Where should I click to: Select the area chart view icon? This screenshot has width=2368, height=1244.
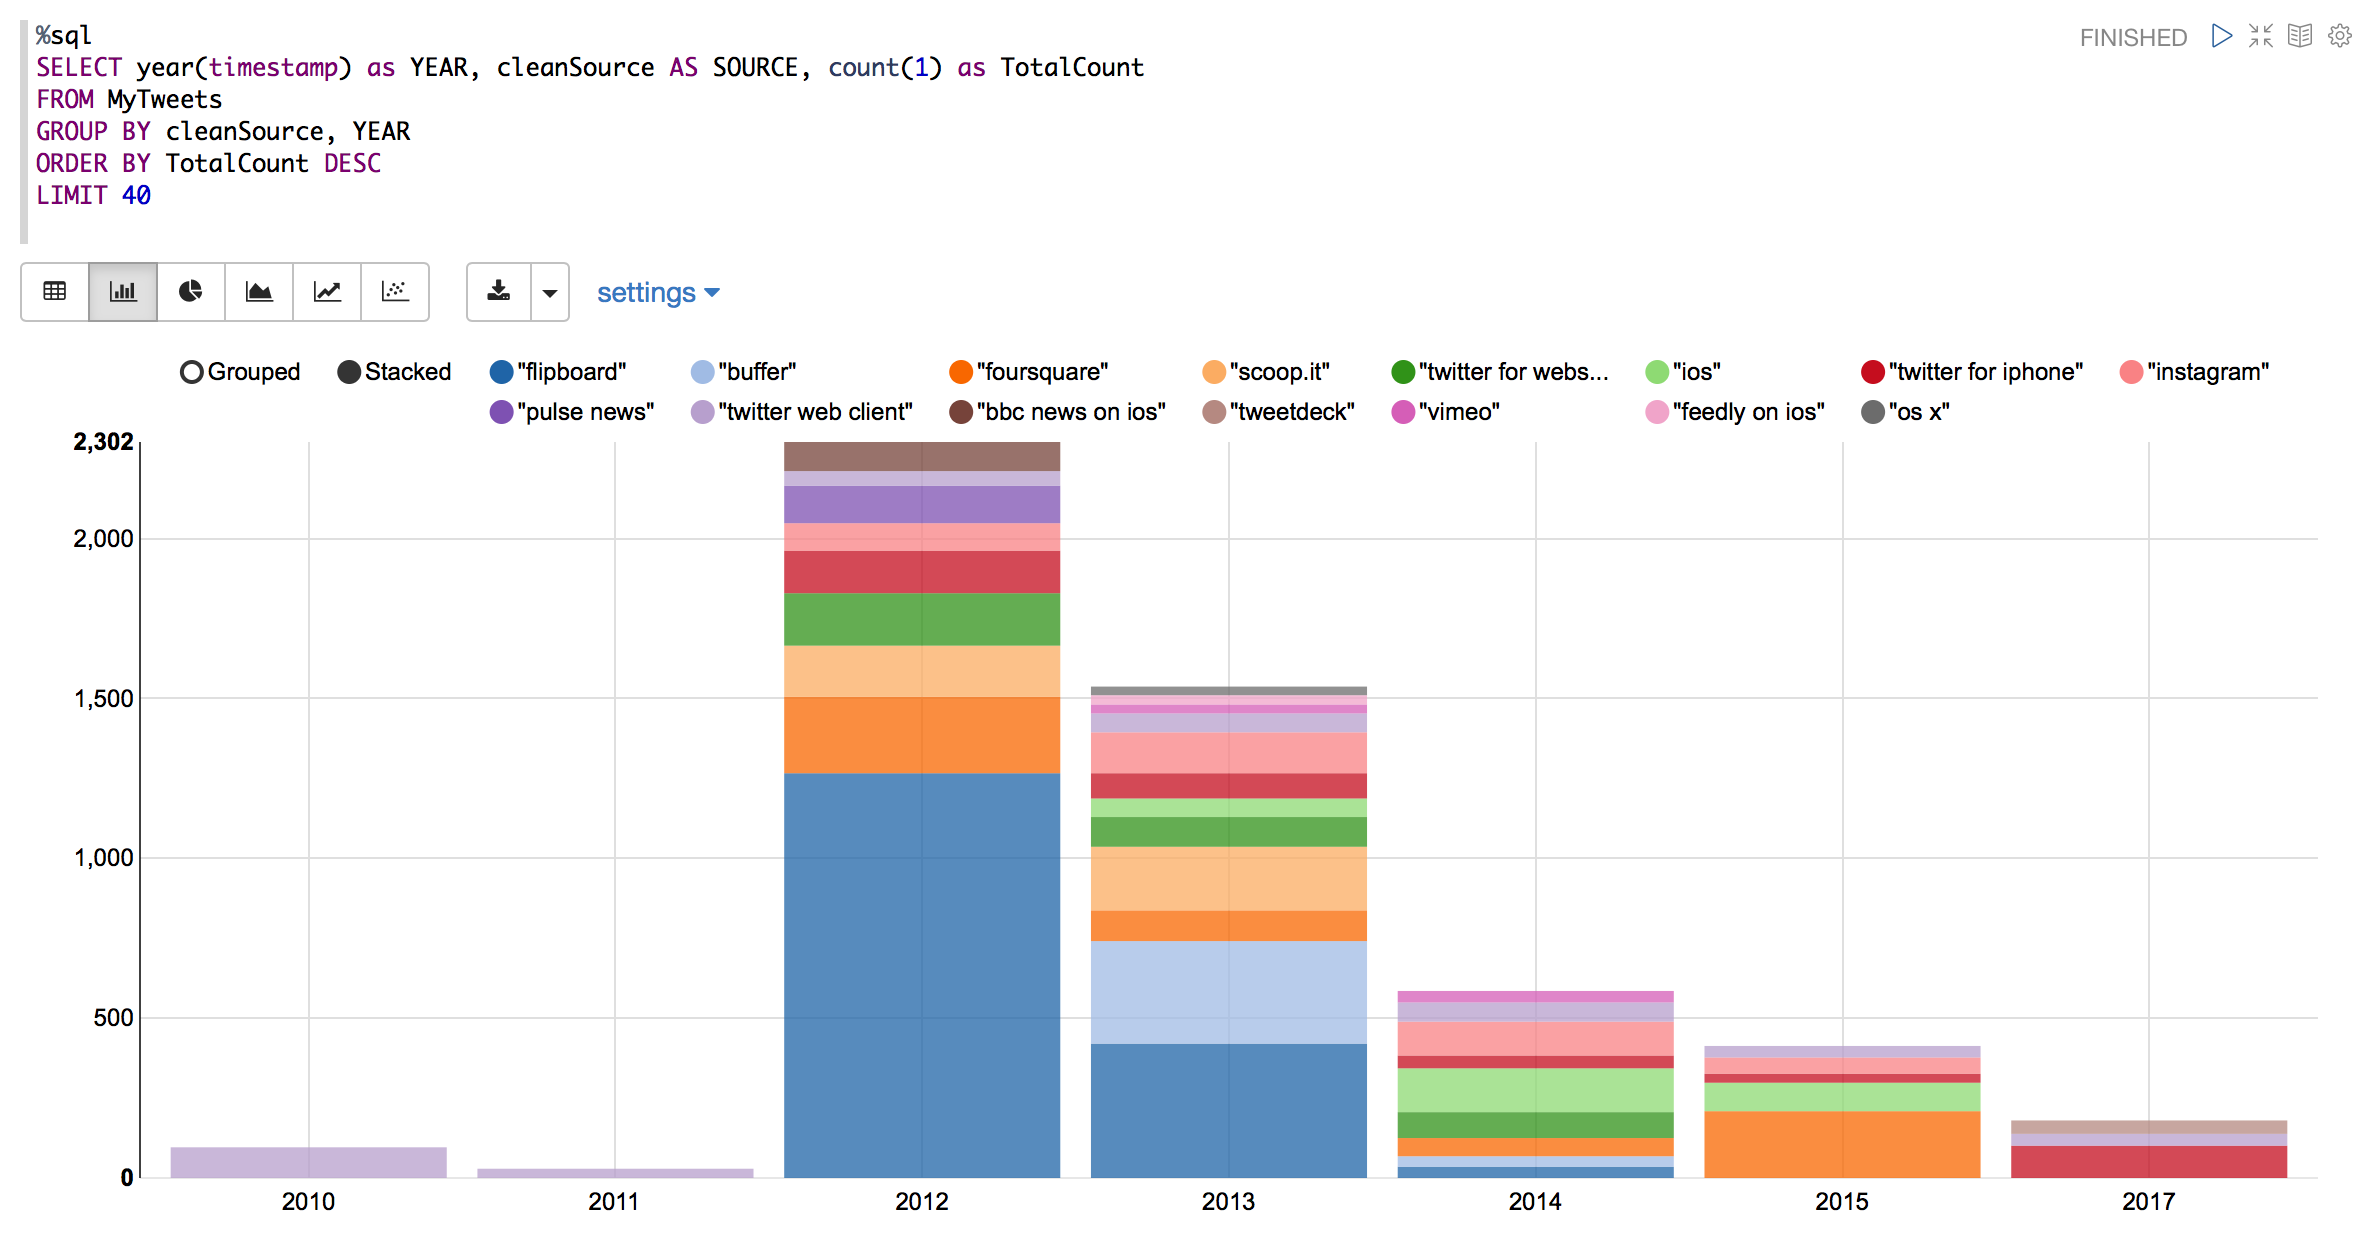[259, 291]
